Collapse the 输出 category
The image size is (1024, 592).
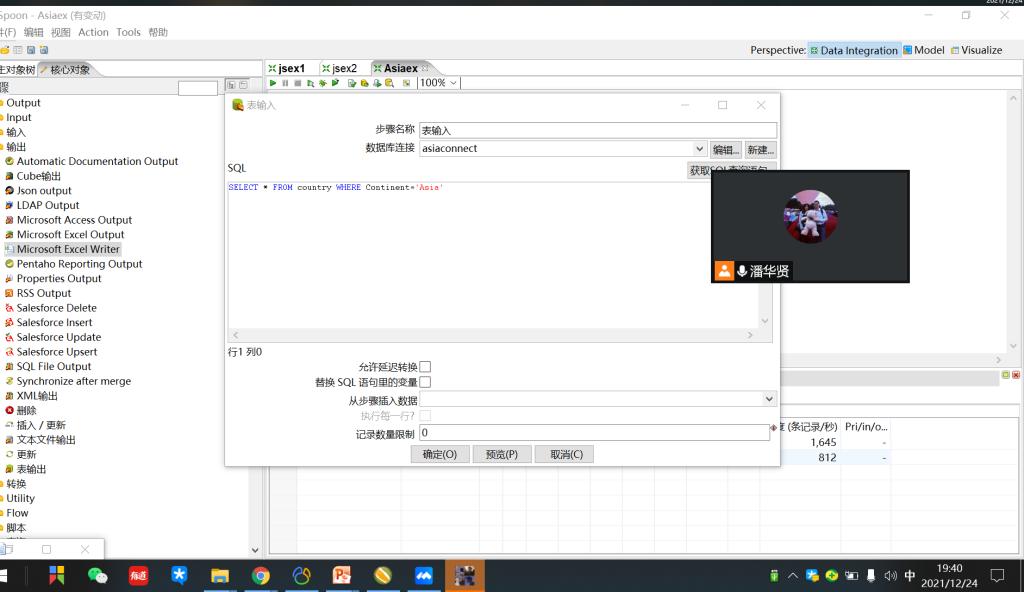[x=16, y=147]
